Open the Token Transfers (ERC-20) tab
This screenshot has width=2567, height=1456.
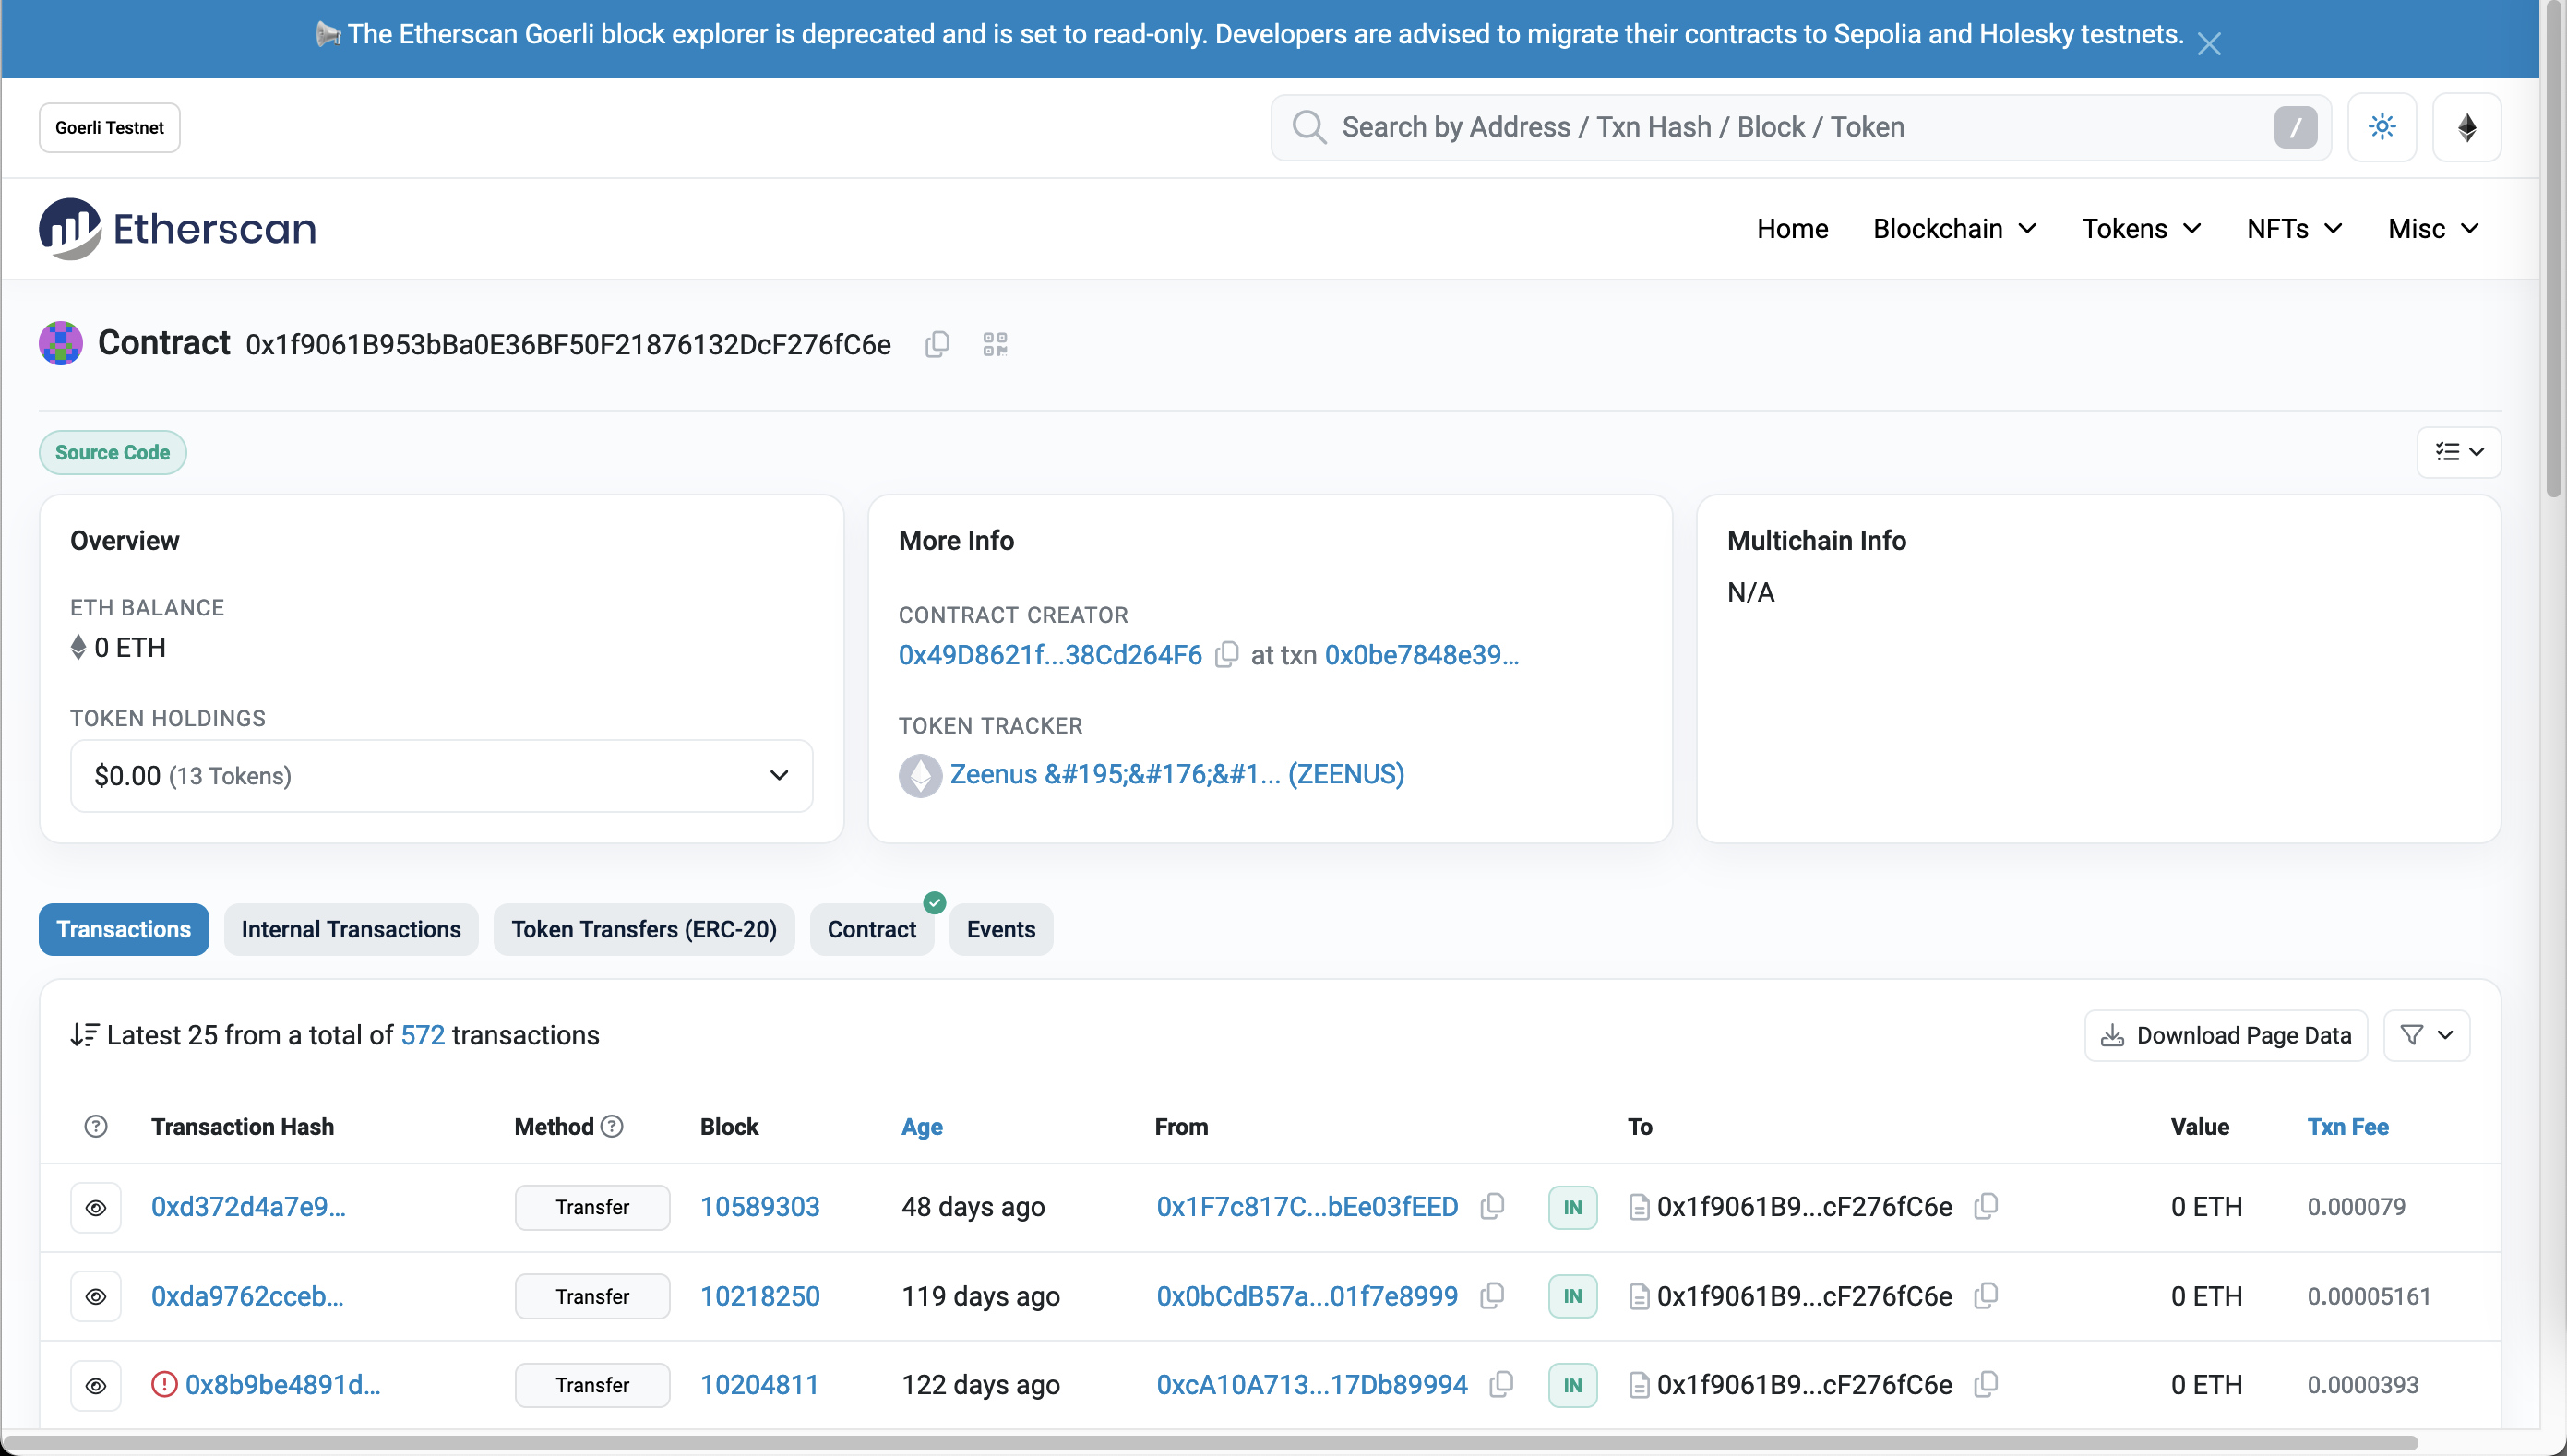643,929
